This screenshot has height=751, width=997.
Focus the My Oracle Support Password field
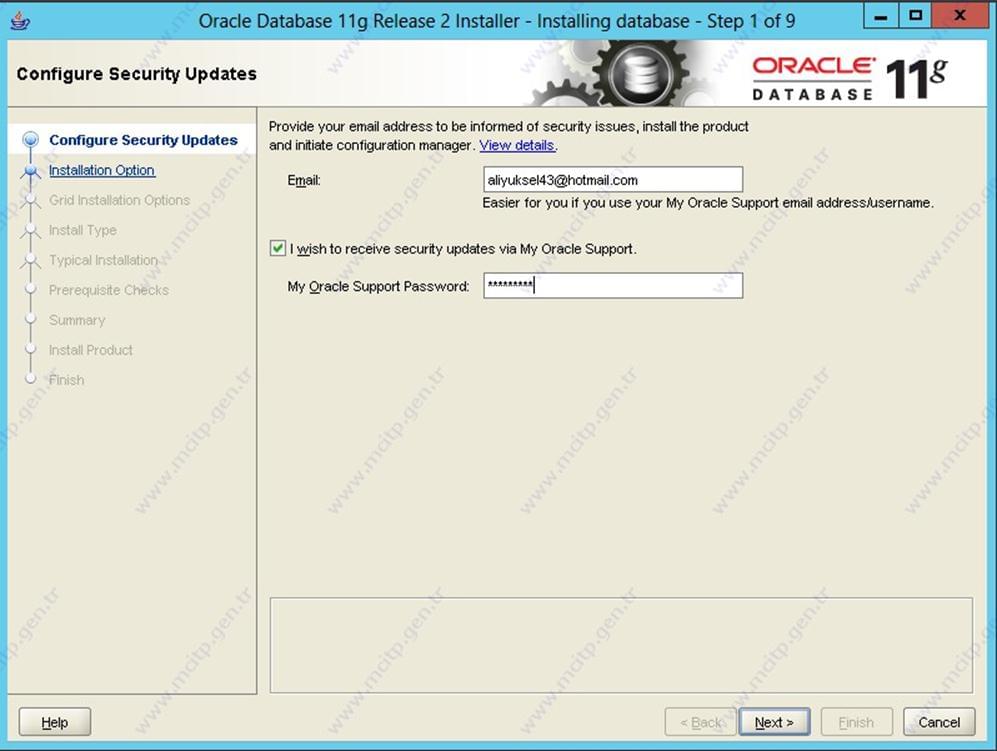(x=613, y=286)
